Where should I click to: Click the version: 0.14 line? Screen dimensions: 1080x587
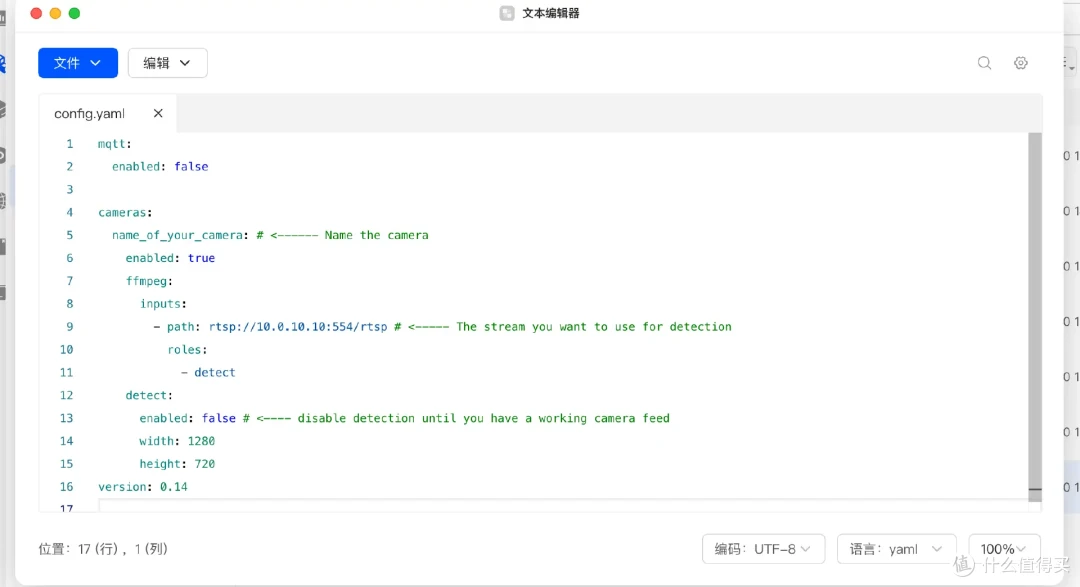tap(143, 486)
